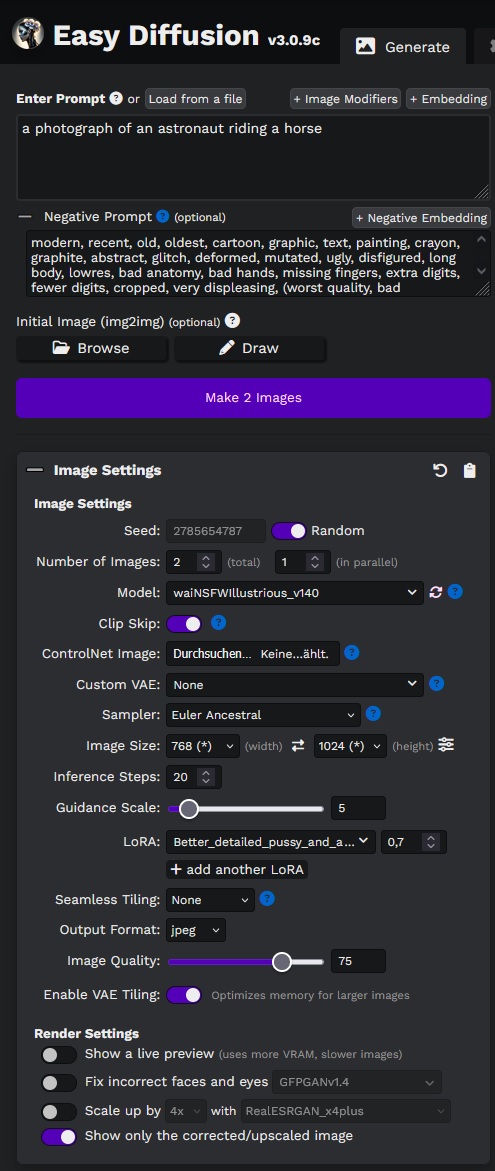Collapse the Image Settings panel header
The width and height of the screenshot is (495, 1171).
(x=254, y=470)
